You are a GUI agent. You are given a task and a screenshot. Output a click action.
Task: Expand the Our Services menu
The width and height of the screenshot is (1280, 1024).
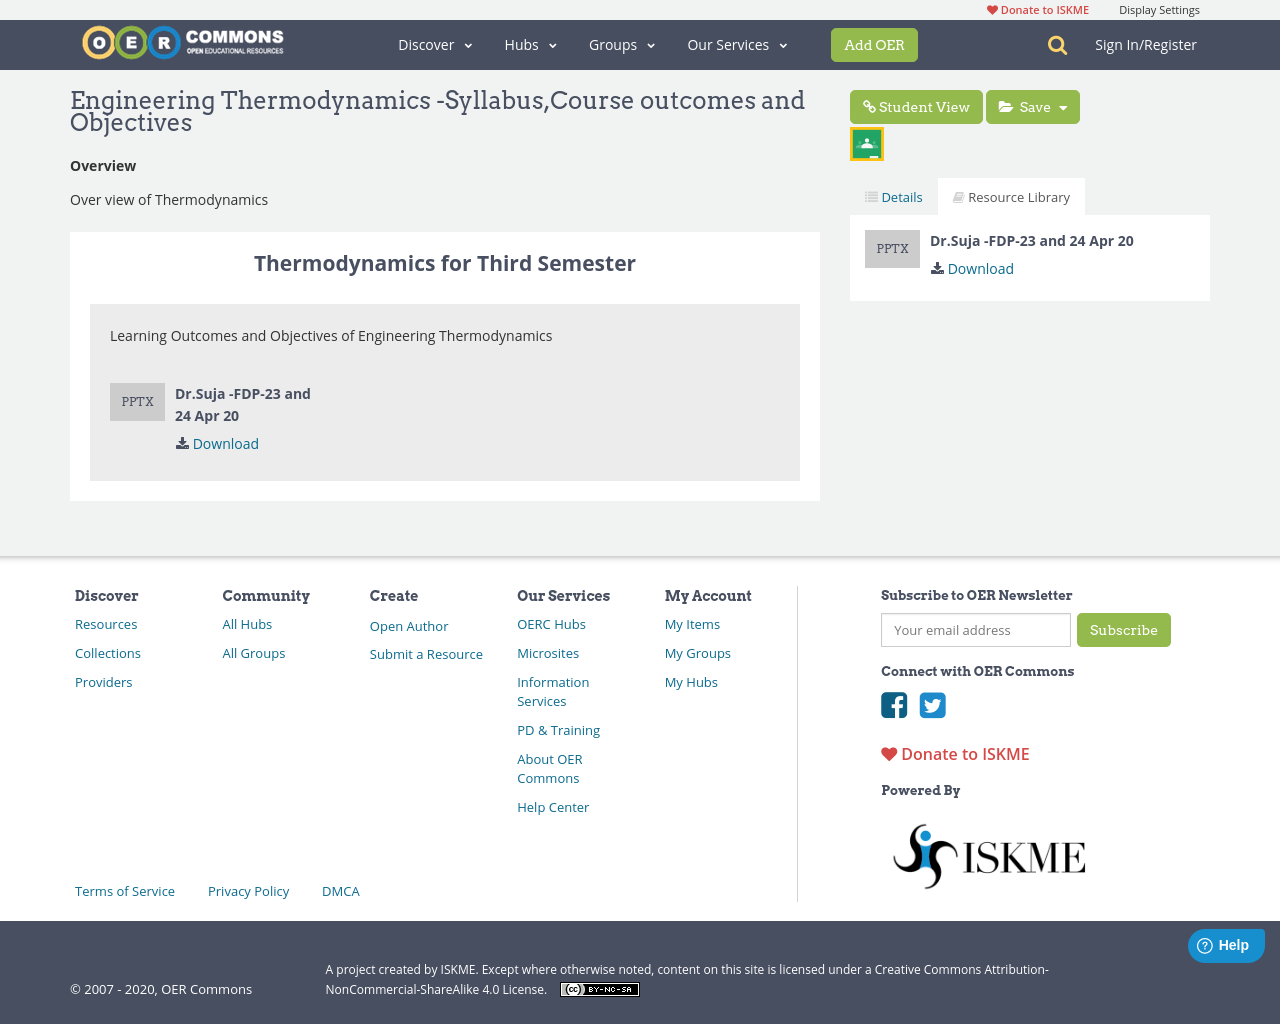tap(736, 44)
